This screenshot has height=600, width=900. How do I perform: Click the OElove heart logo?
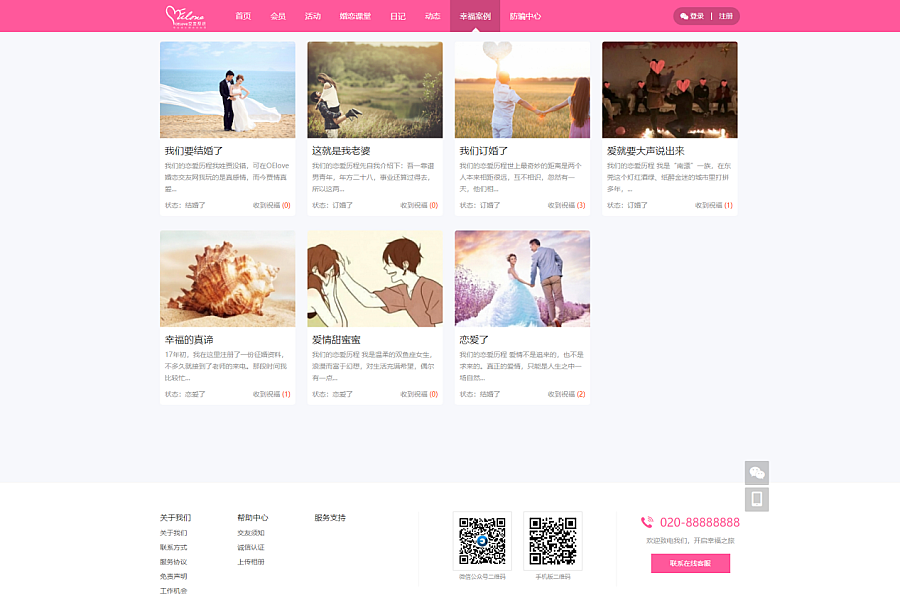pos(185,17)
